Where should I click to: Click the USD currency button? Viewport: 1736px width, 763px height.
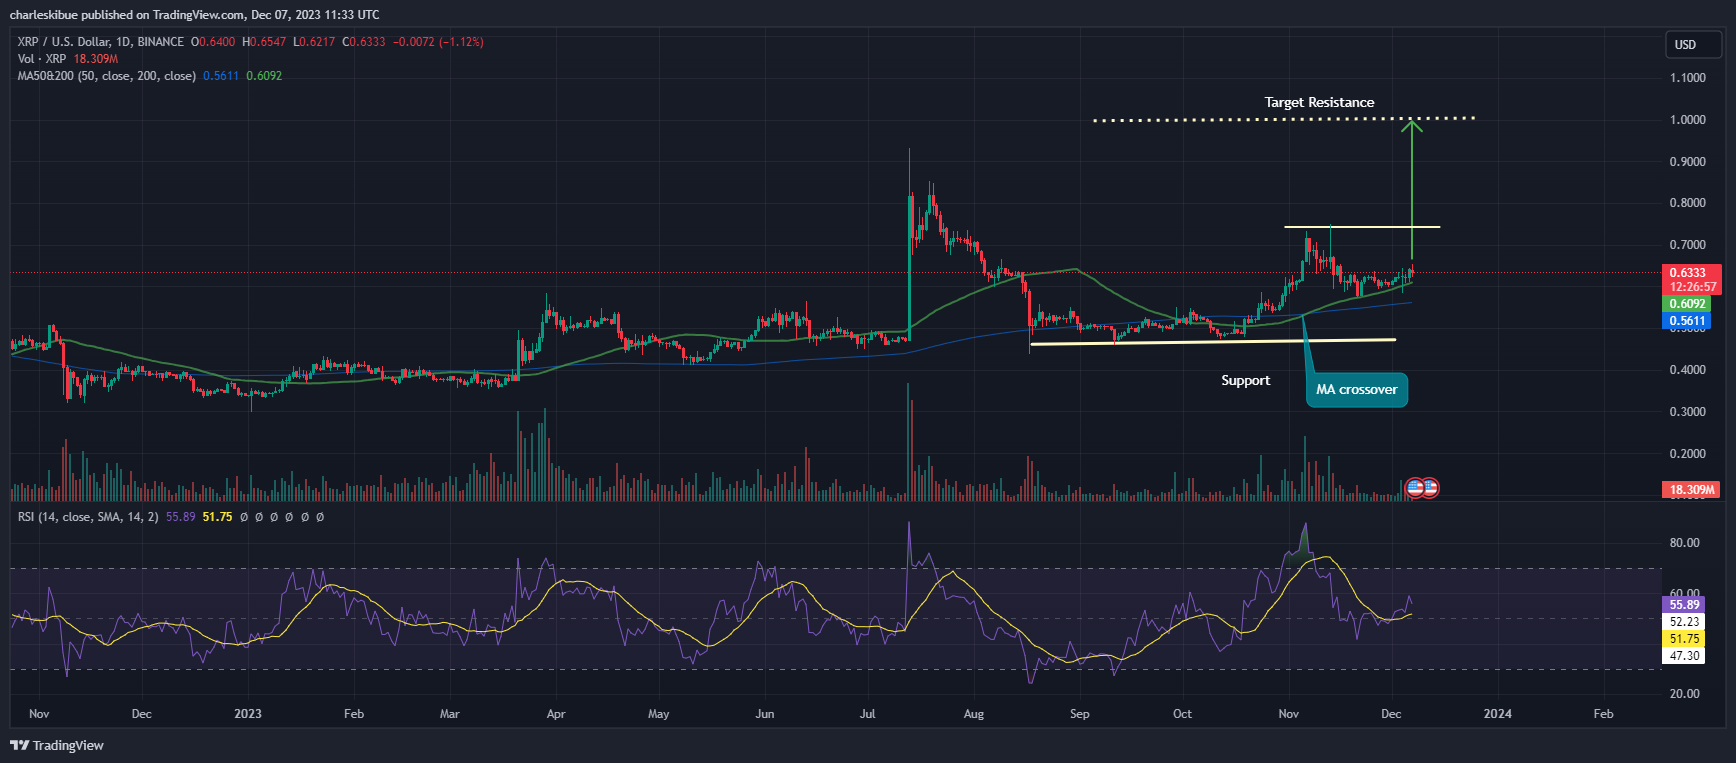(1693, 44)
